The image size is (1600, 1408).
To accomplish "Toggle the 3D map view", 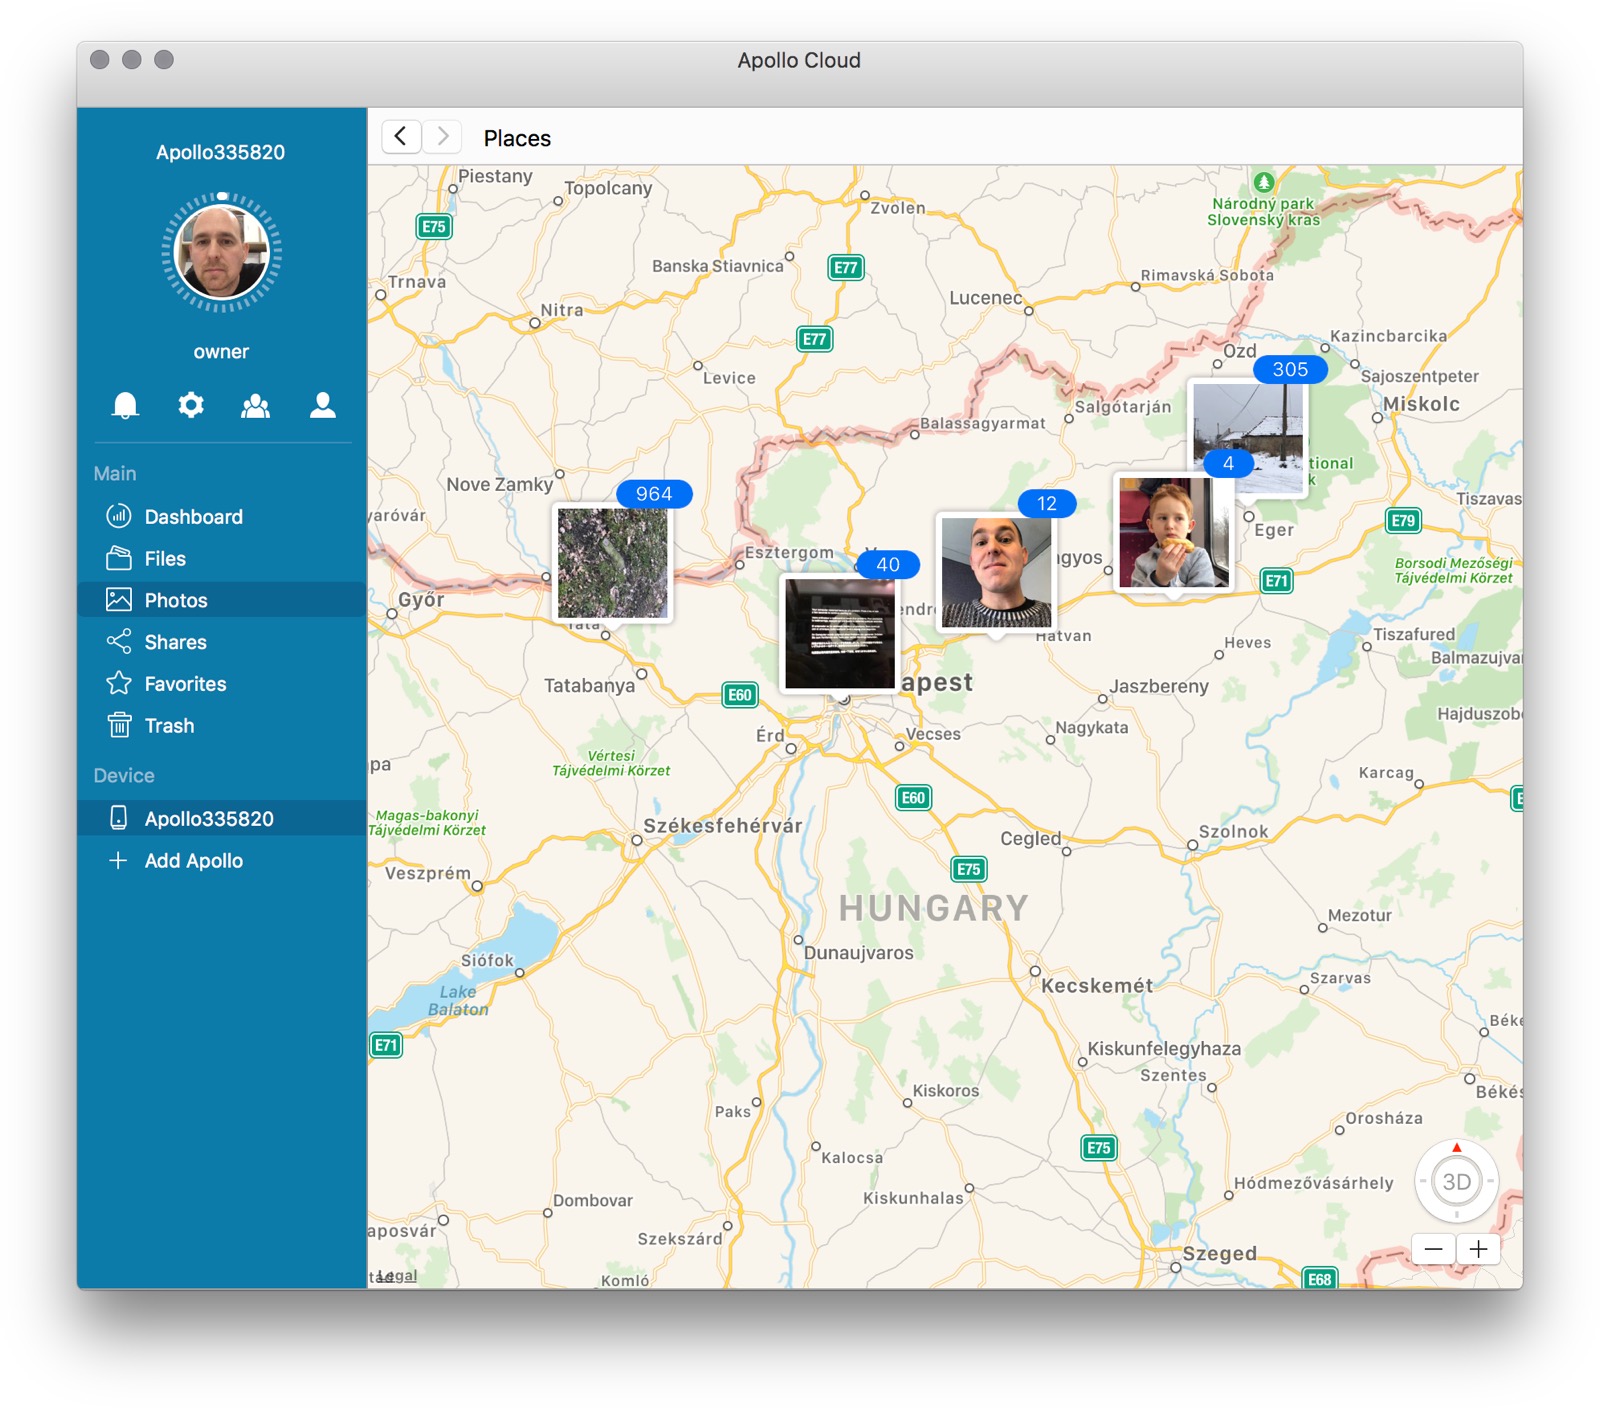I will click(1456, 1182).
